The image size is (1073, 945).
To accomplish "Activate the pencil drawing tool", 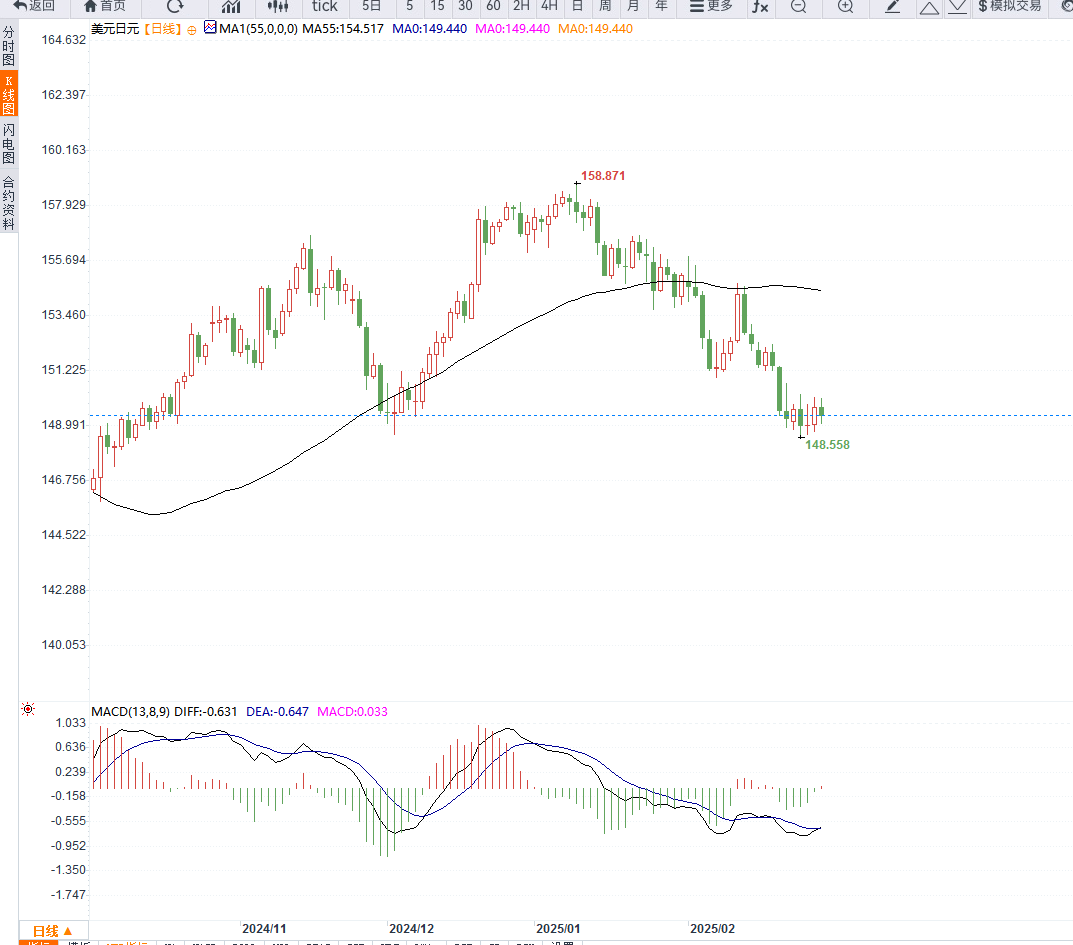I will coord(892,6).
